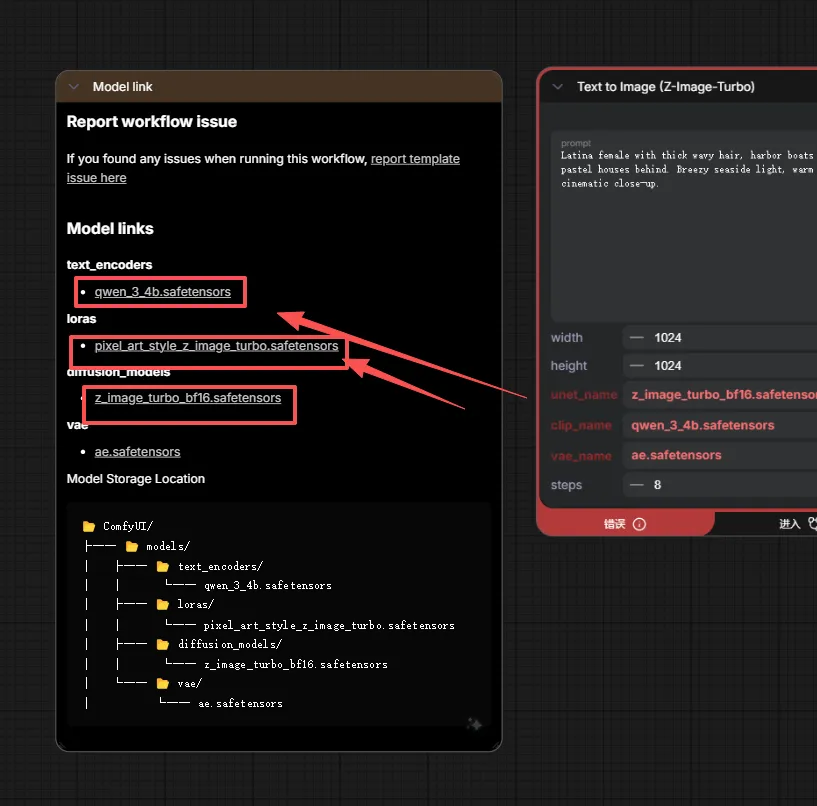Image resolution: width=817 pixels, height=806 pixels.
Task: Click the height label
Action: [x=568, y=366]
